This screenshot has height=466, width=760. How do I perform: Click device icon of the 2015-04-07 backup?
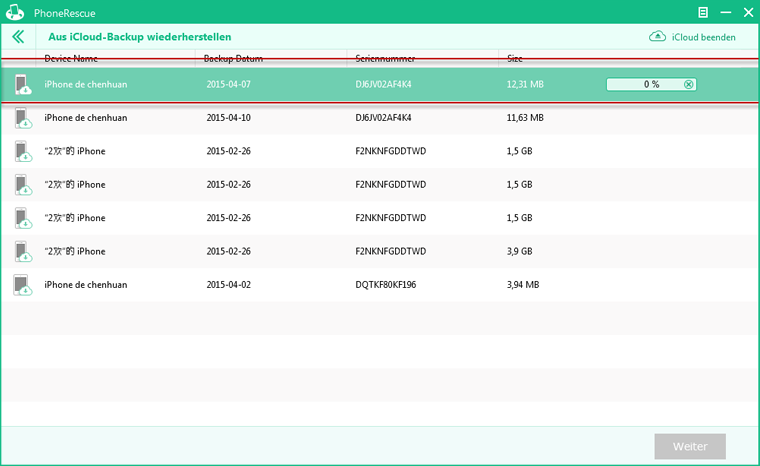pos(22,84)
